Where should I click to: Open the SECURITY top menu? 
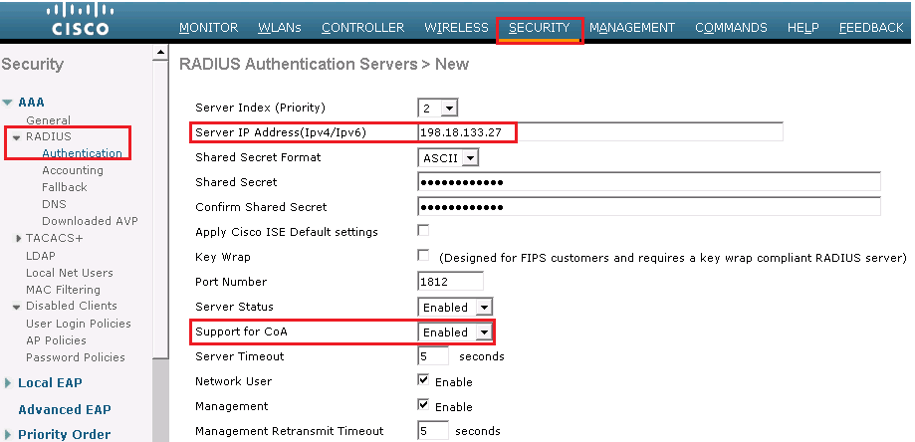click(x=539, y=28)
